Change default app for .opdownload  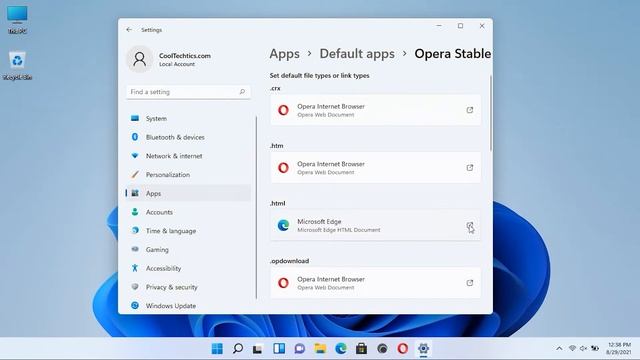[x=375, y=283]
